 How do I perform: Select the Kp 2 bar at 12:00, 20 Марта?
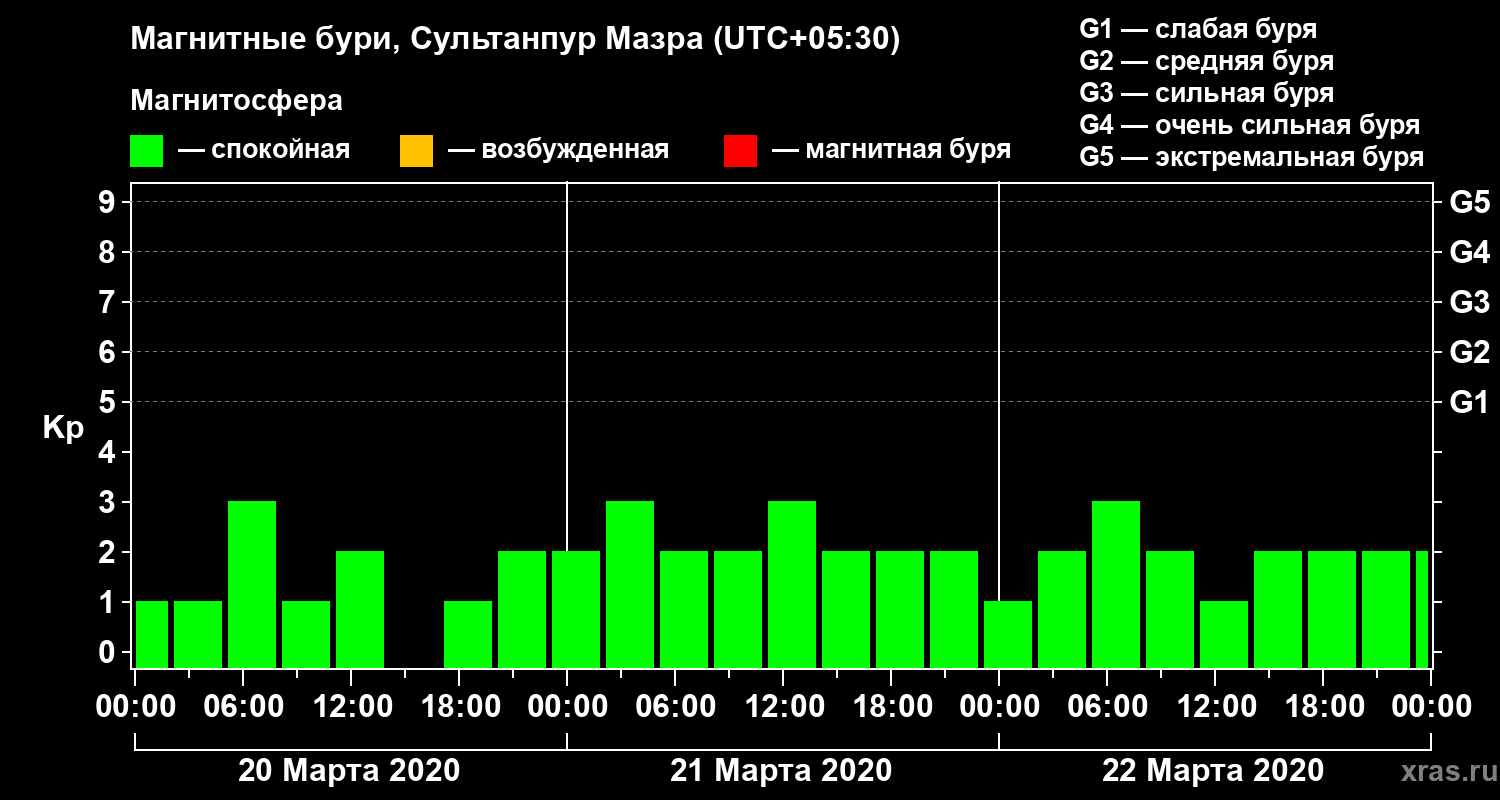[x=360, y=609]
